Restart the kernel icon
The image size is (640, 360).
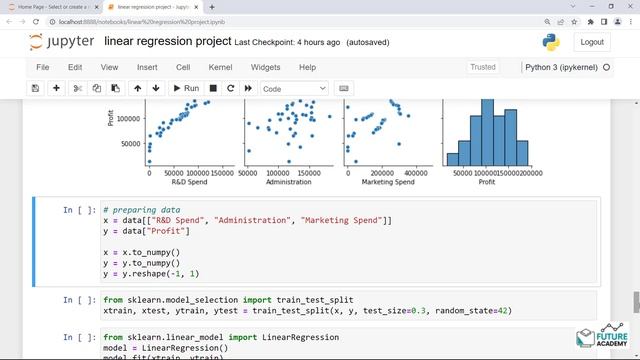pos(231,88)
